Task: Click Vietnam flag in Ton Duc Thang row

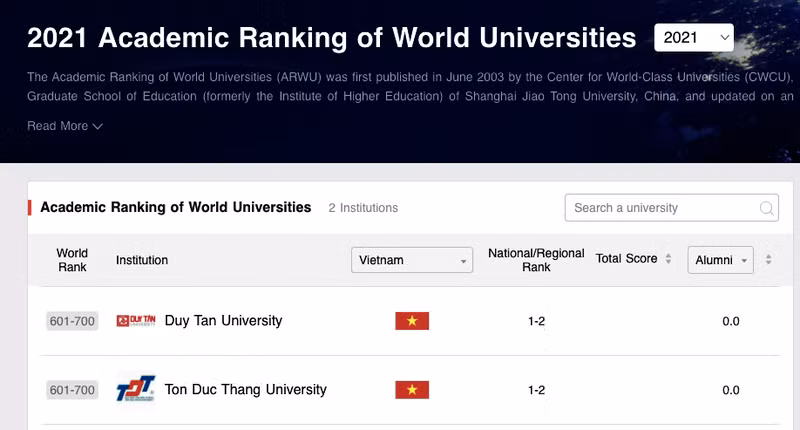Action: tap(412, 390)
